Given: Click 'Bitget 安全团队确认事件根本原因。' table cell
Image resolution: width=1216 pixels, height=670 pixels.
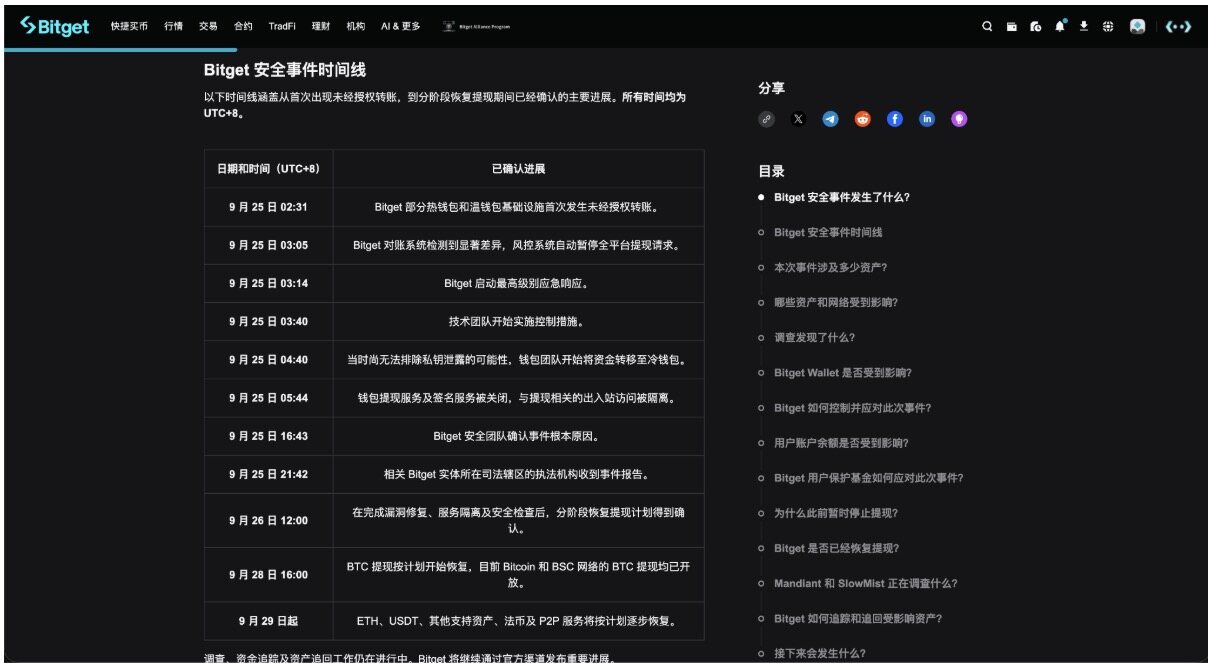Looking at the screenshot, I should pos(518,436).
